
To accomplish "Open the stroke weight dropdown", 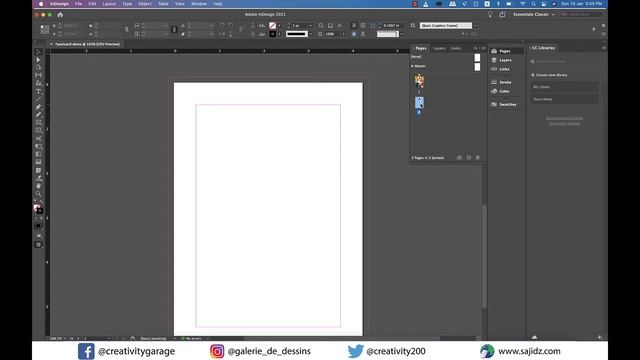I will click(x=311, y=26).
